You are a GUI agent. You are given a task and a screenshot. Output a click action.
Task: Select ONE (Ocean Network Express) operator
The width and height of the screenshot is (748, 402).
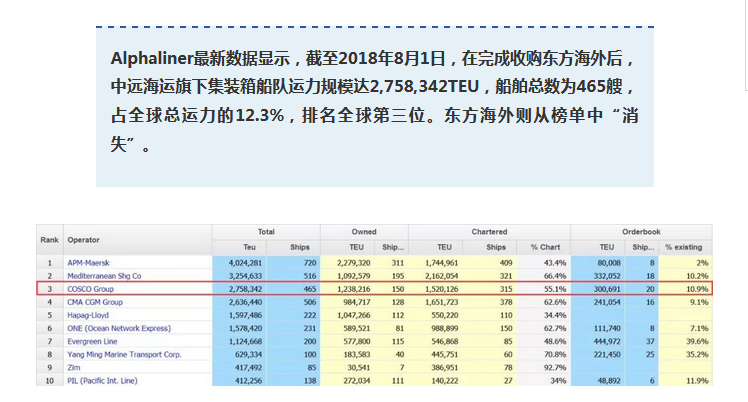[x=117, y=327]
